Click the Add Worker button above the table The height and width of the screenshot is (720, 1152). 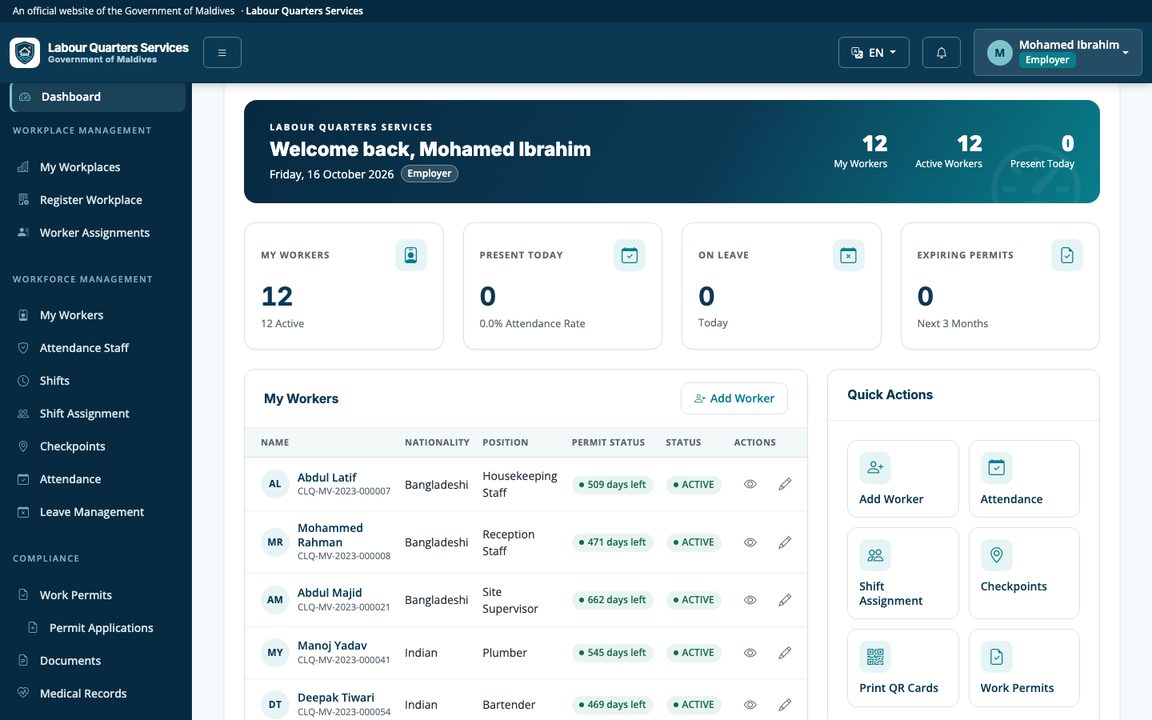734,398
